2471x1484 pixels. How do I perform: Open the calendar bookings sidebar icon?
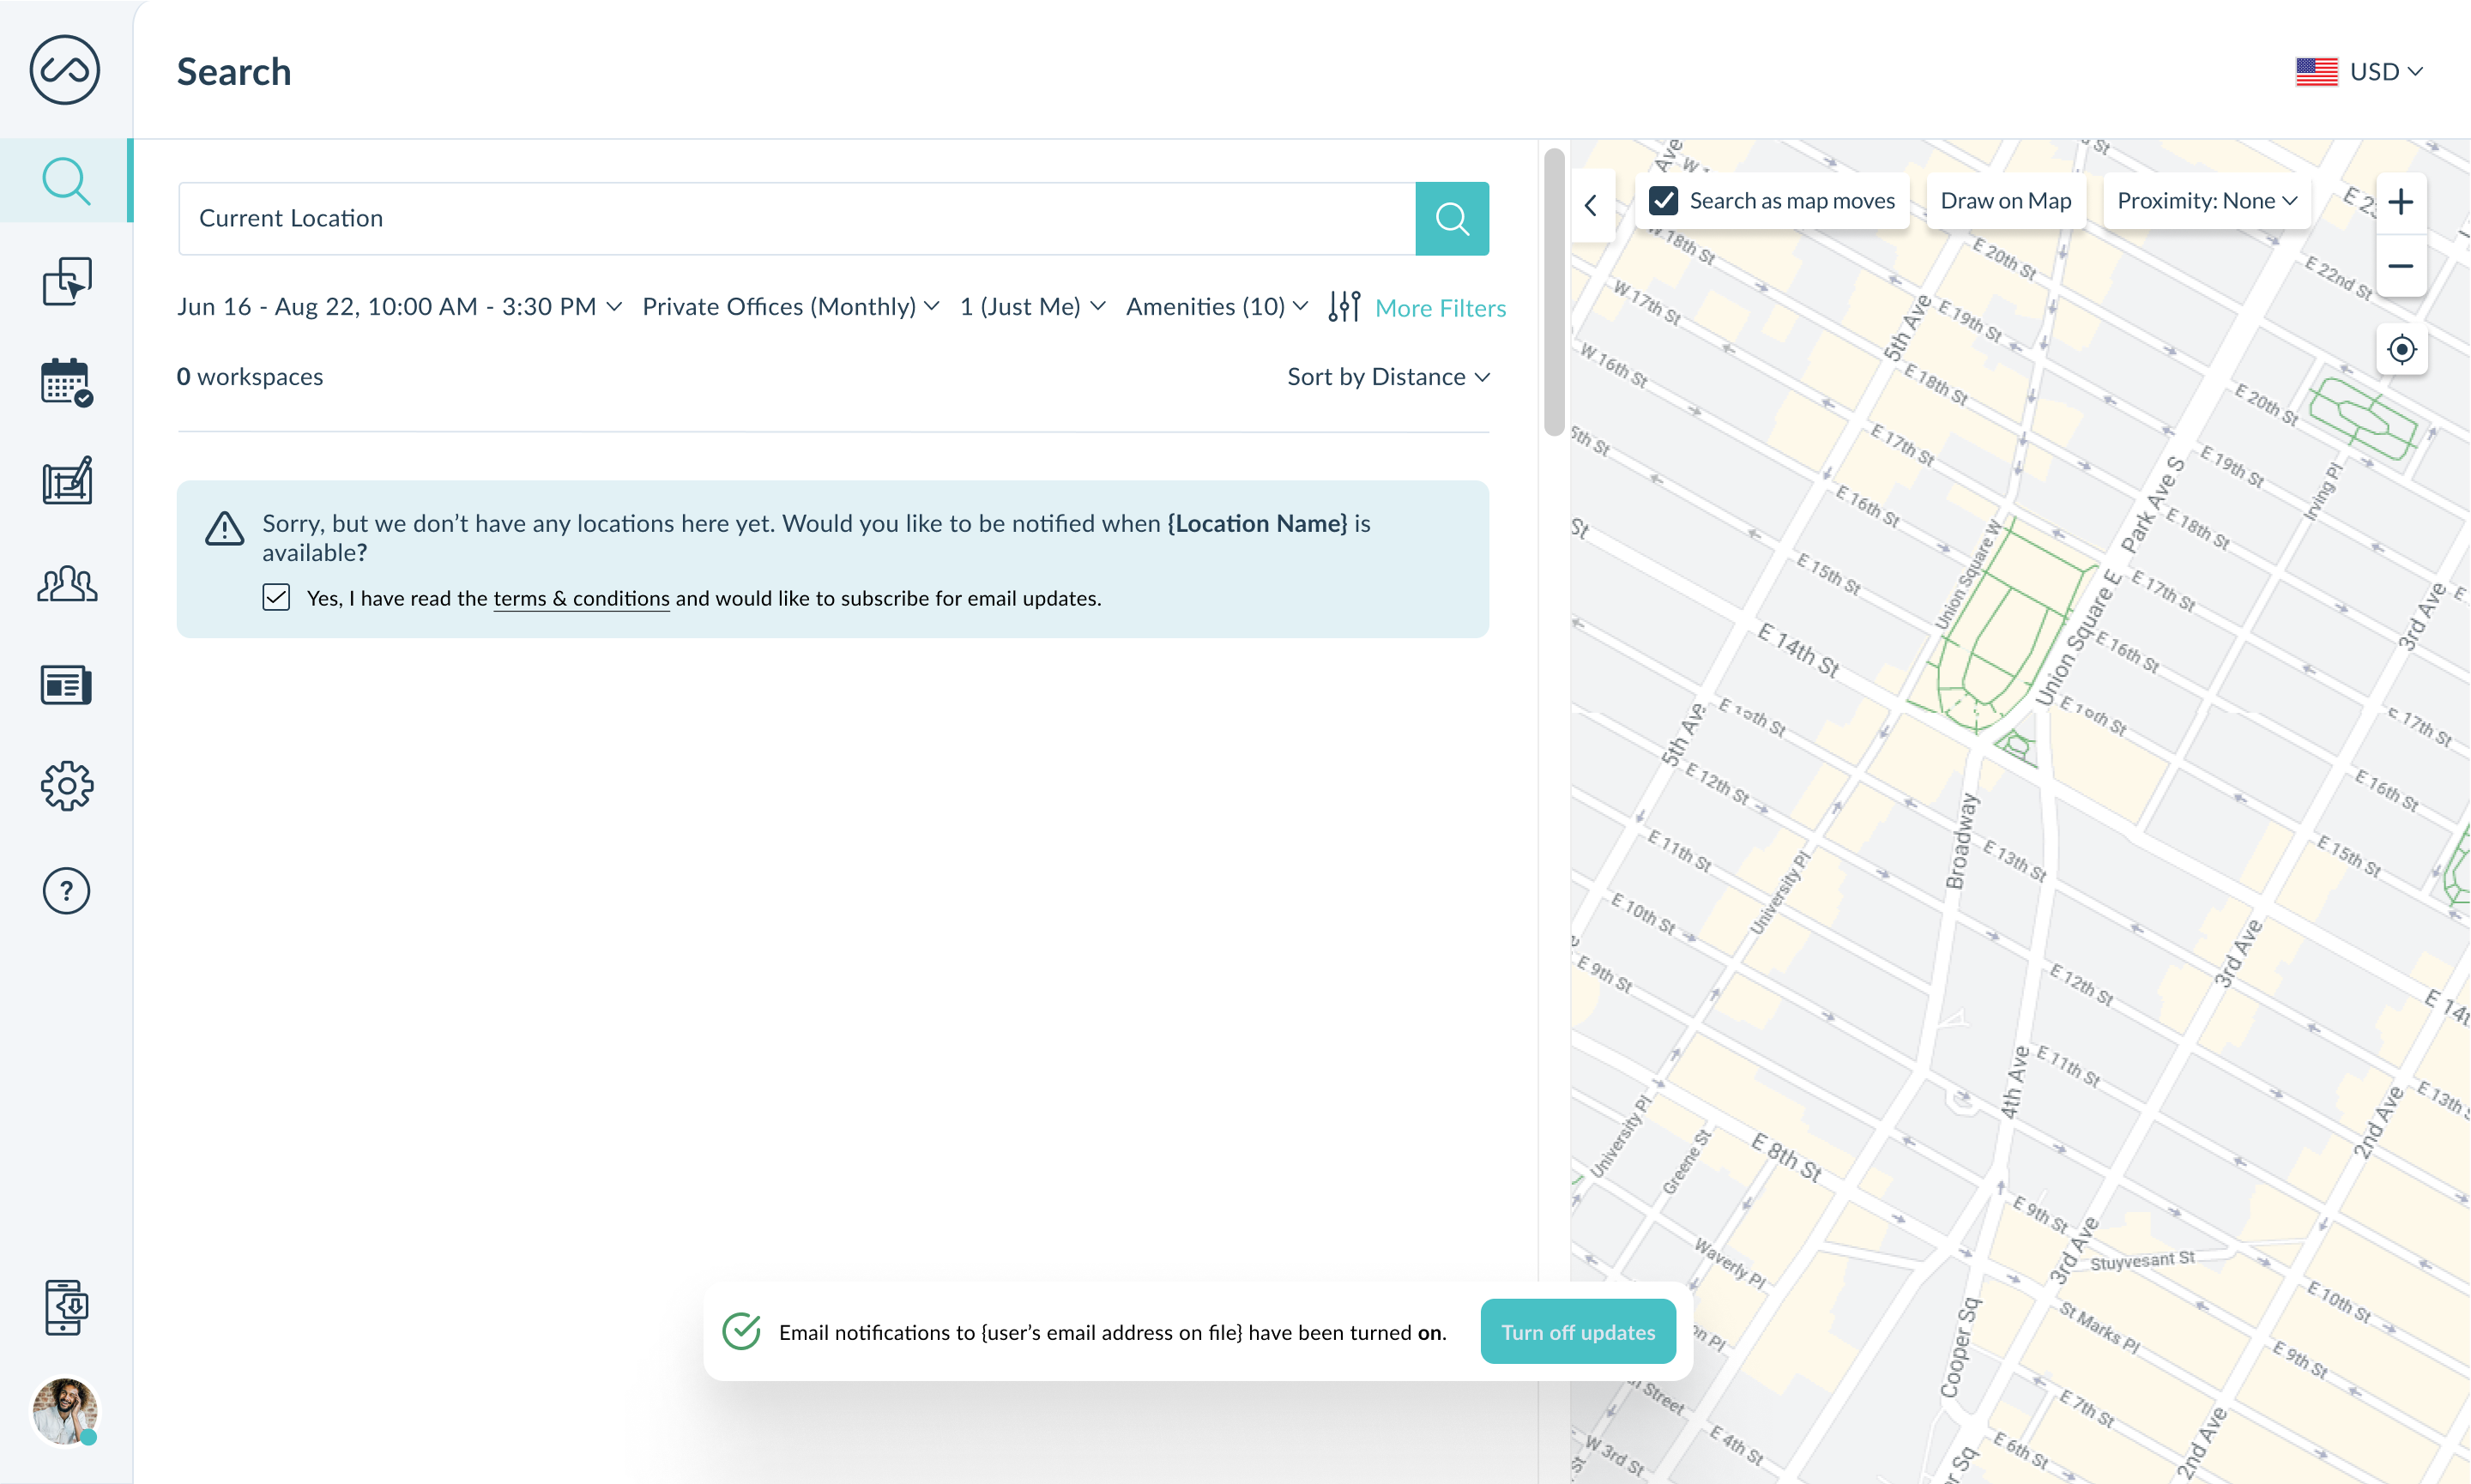click(x=66, y=382)
